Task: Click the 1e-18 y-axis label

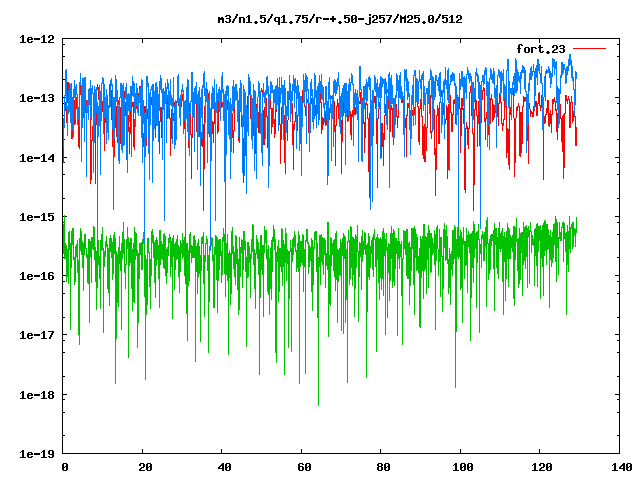Action: click(37, 395)
